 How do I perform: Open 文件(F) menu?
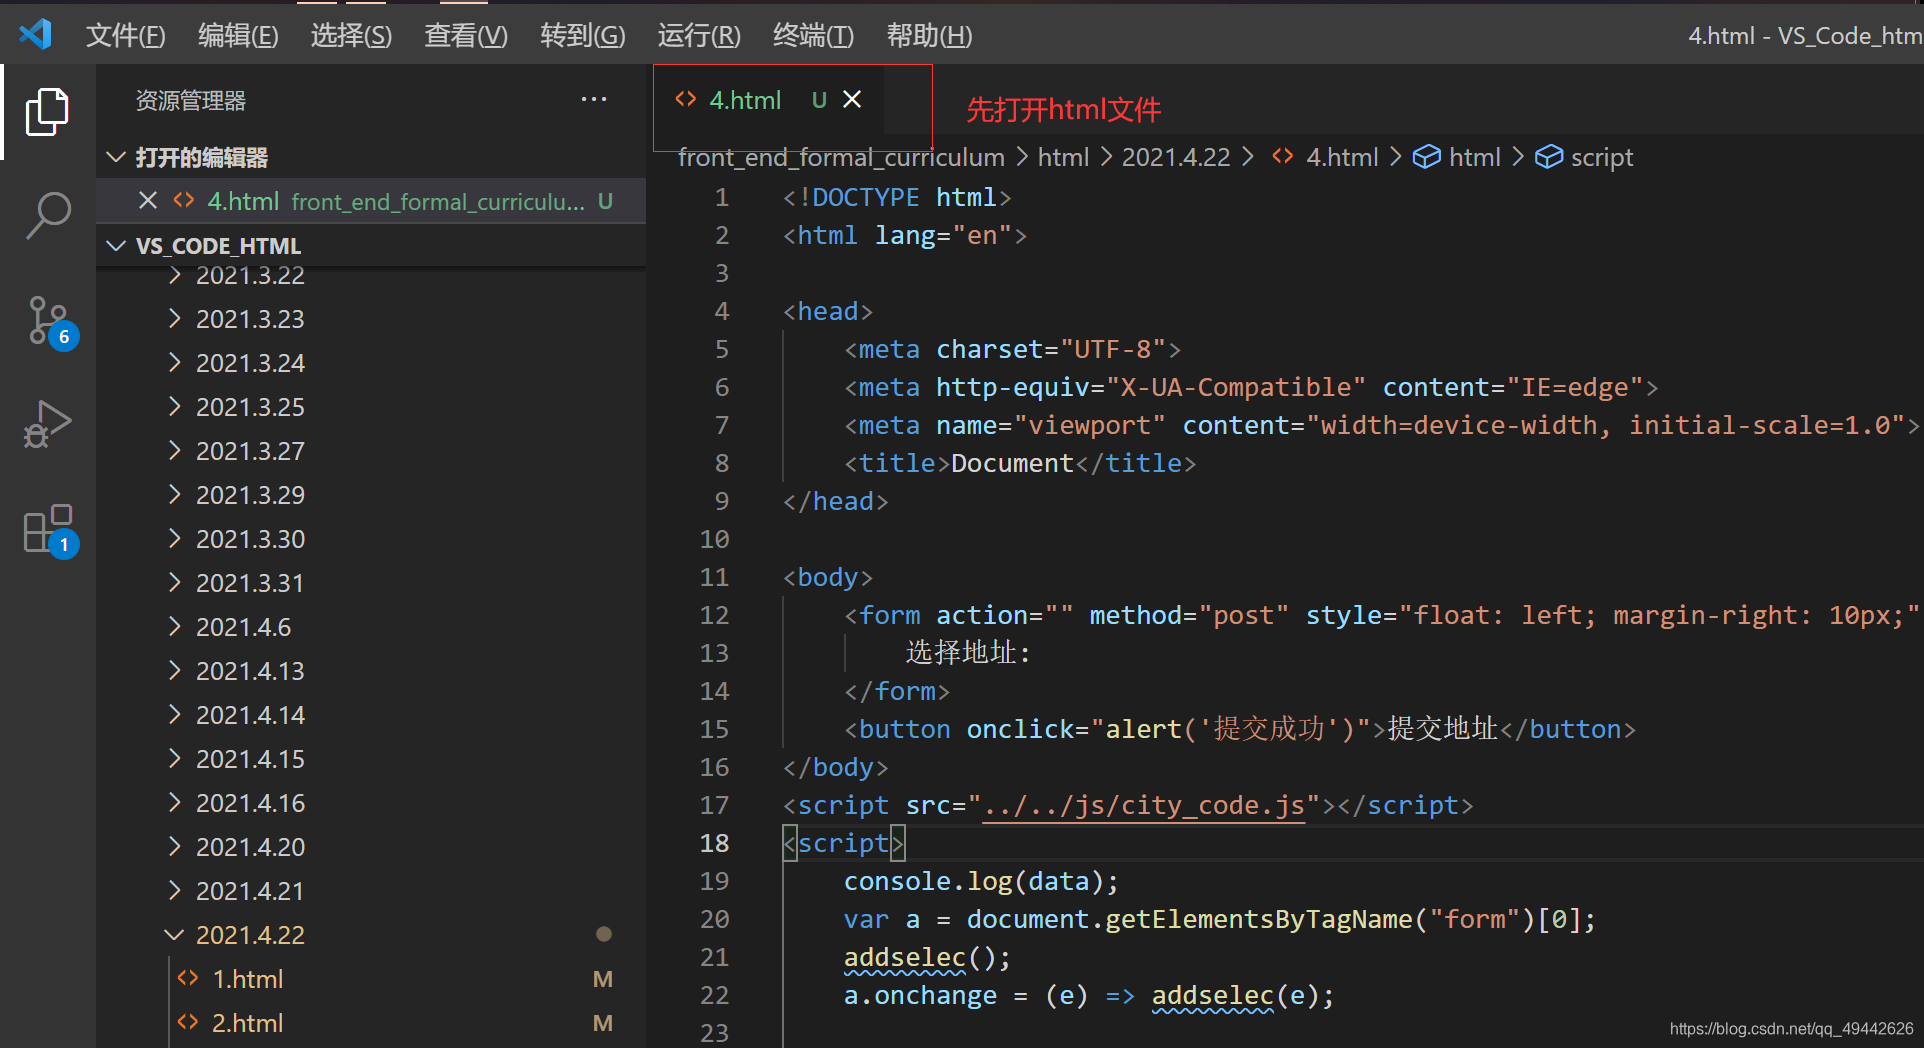click(125, 36)
